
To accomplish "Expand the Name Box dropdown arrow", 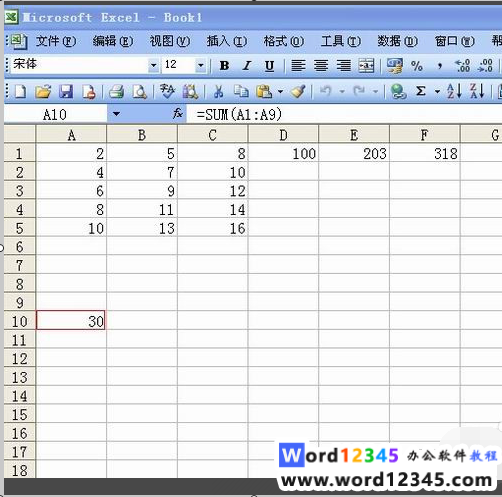I will (116, 114).
